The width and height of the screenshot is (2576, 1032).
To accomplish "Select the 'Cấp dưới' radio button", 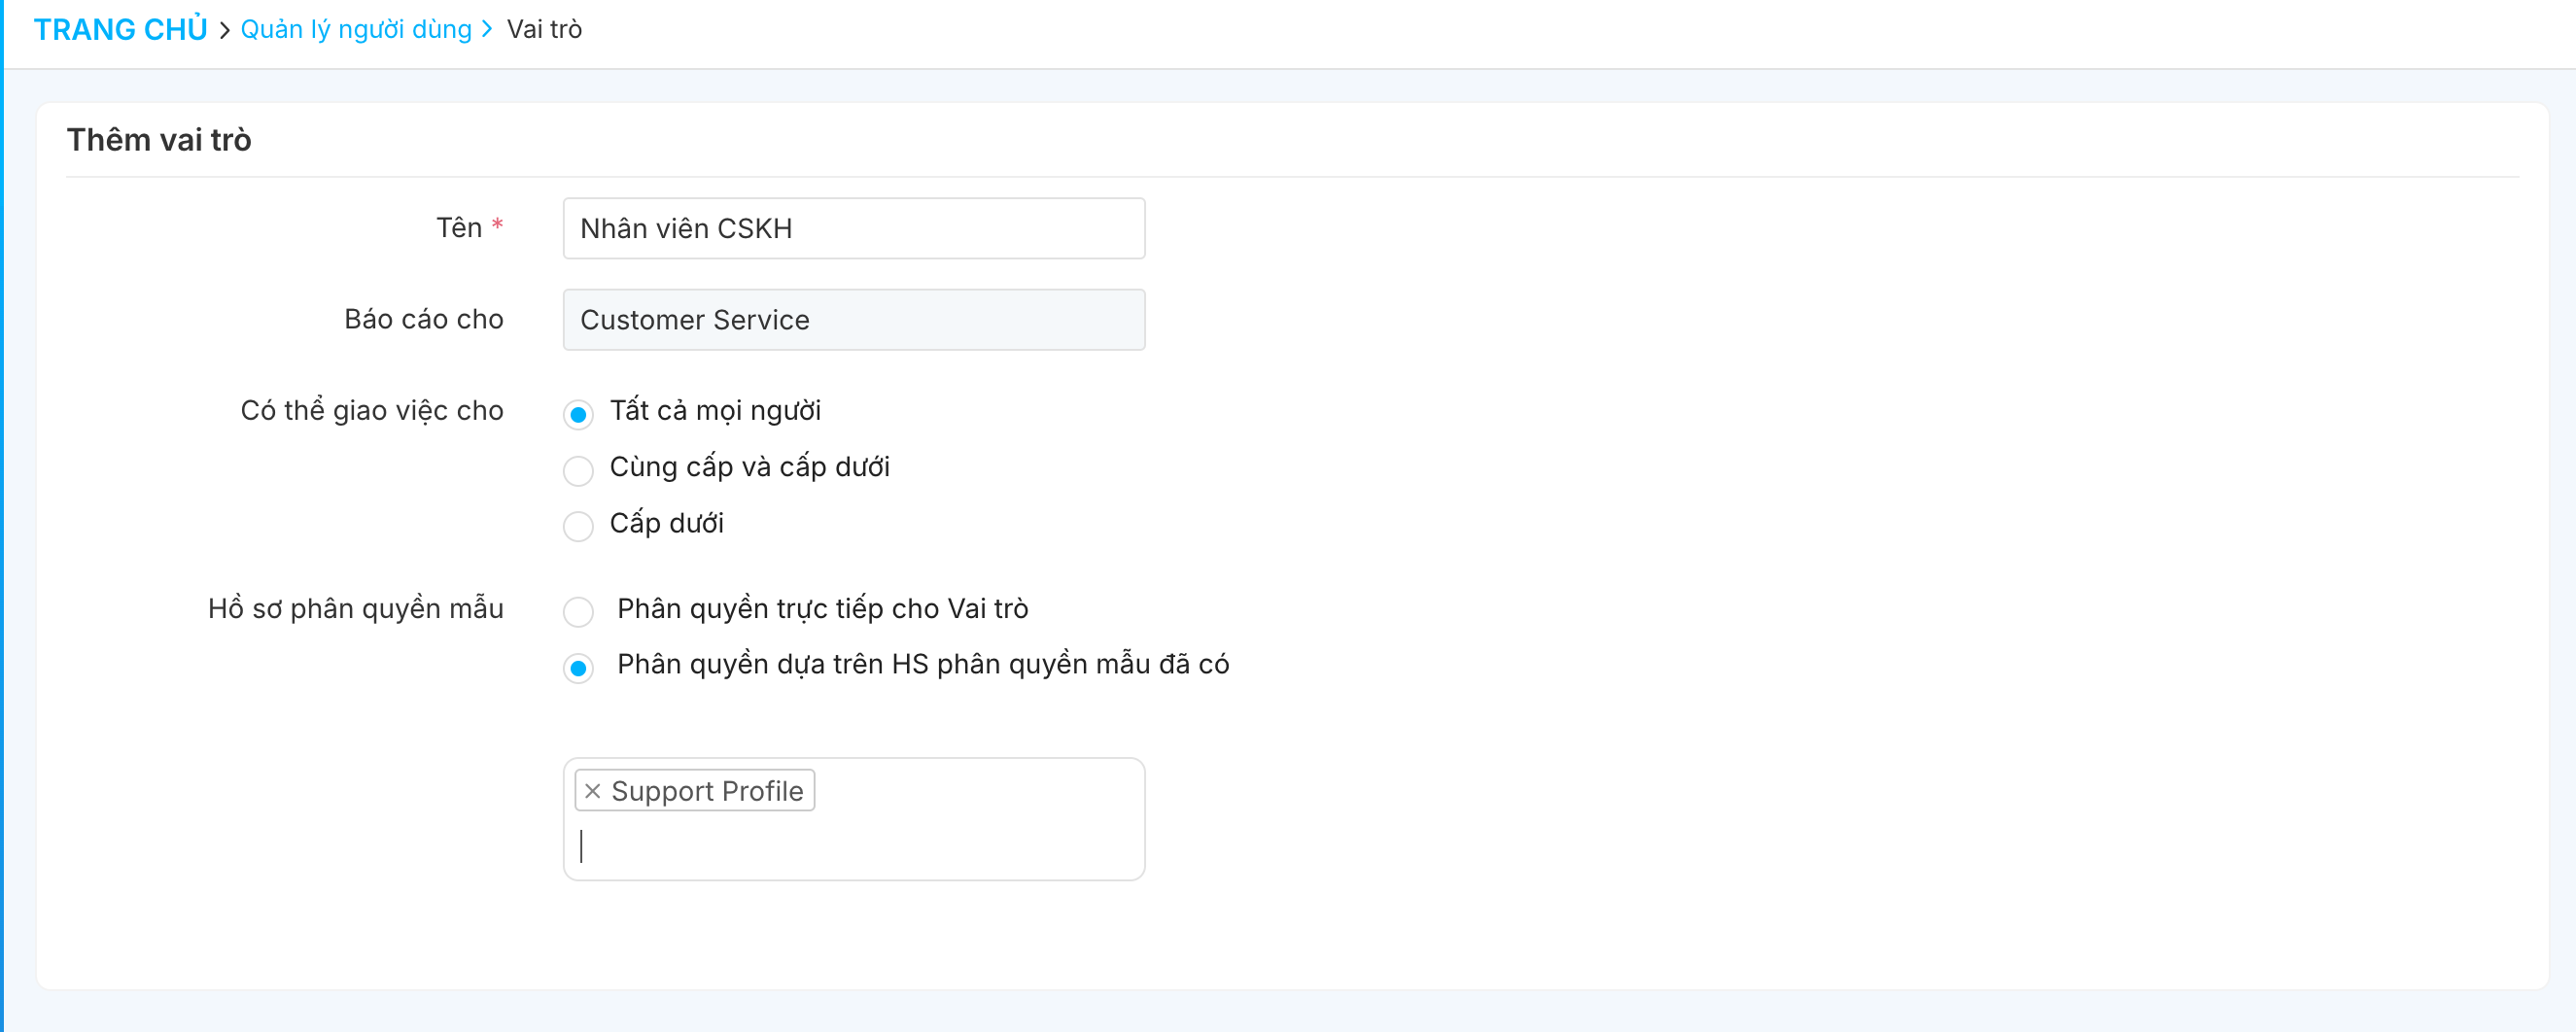I will 578,526.
